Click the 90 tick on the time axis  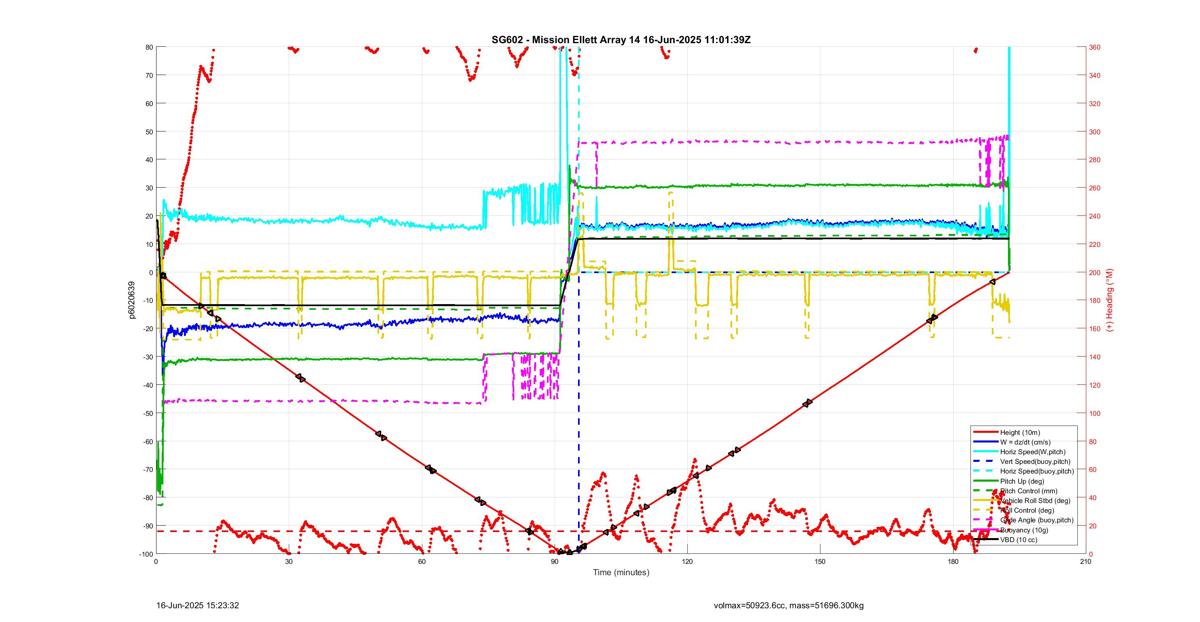(555, 562)
